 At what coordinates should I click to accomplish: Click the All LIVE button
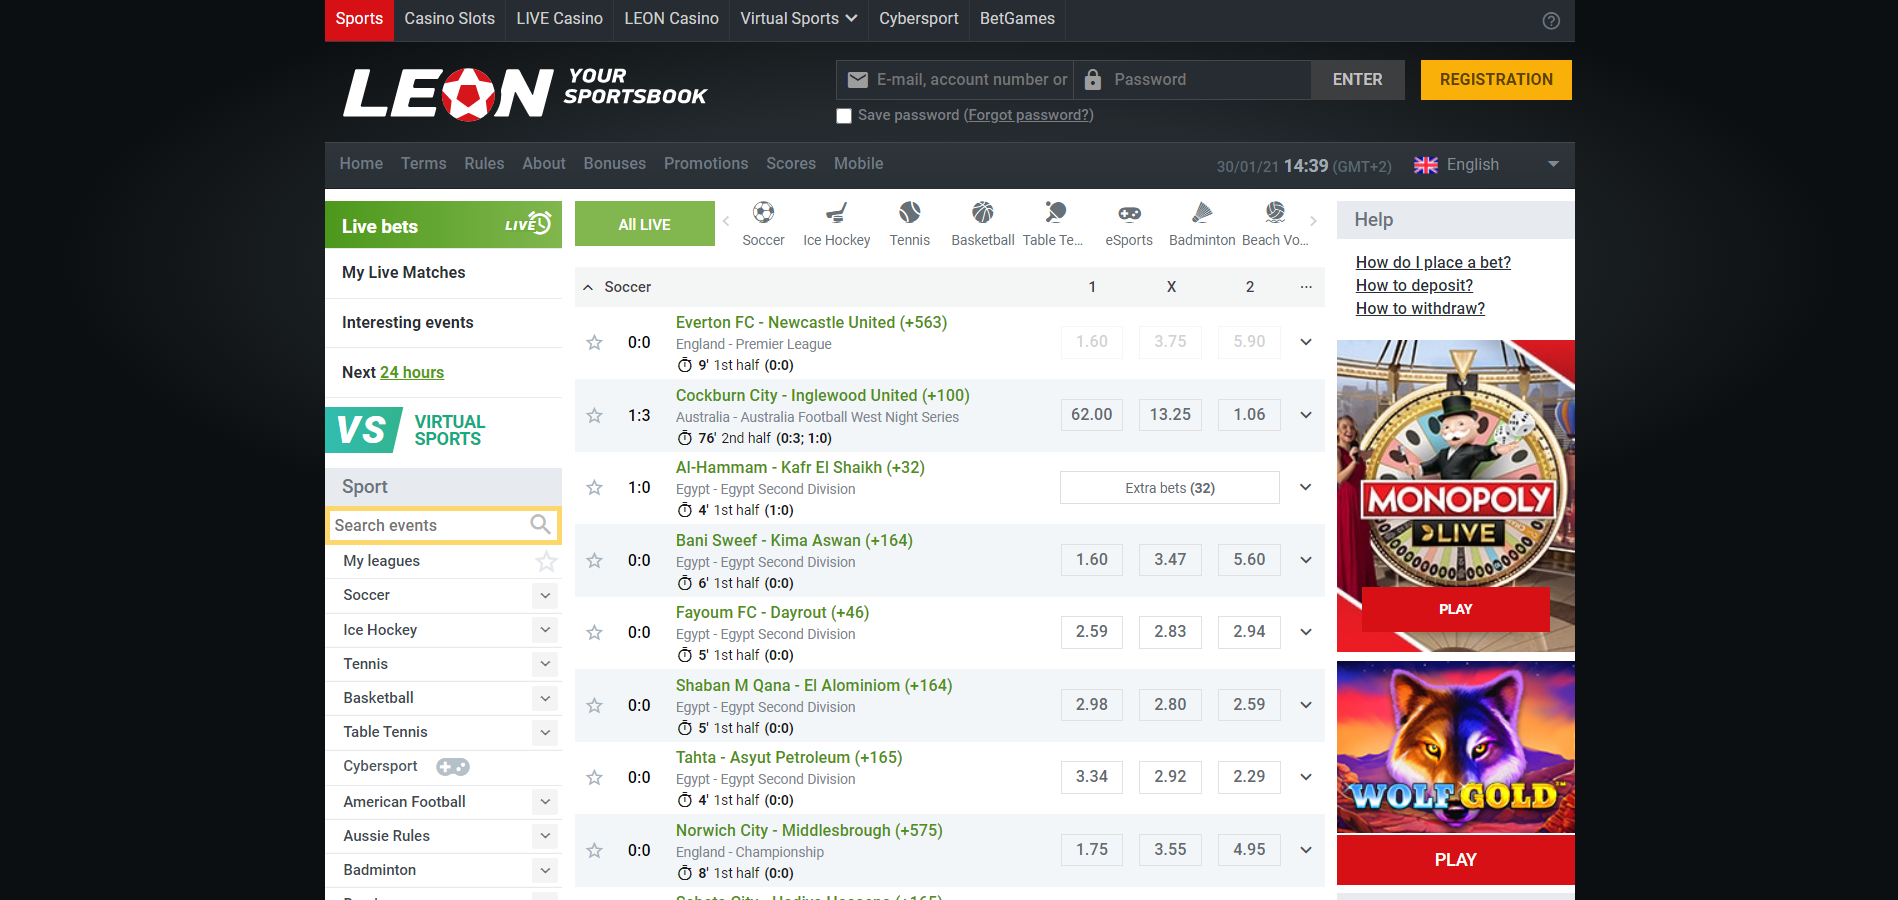coord(644,224)
